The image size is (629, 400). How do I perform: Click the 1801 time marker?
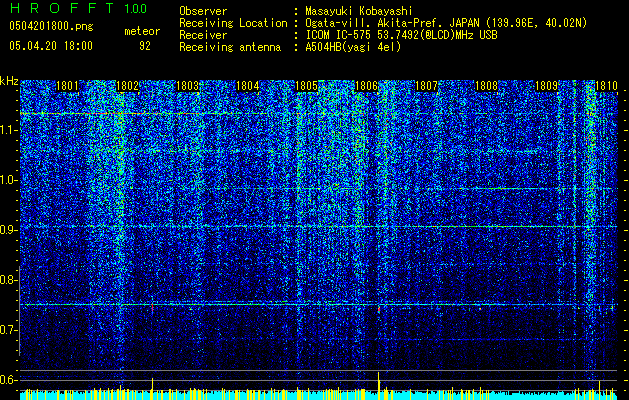[x=67, y=86]
